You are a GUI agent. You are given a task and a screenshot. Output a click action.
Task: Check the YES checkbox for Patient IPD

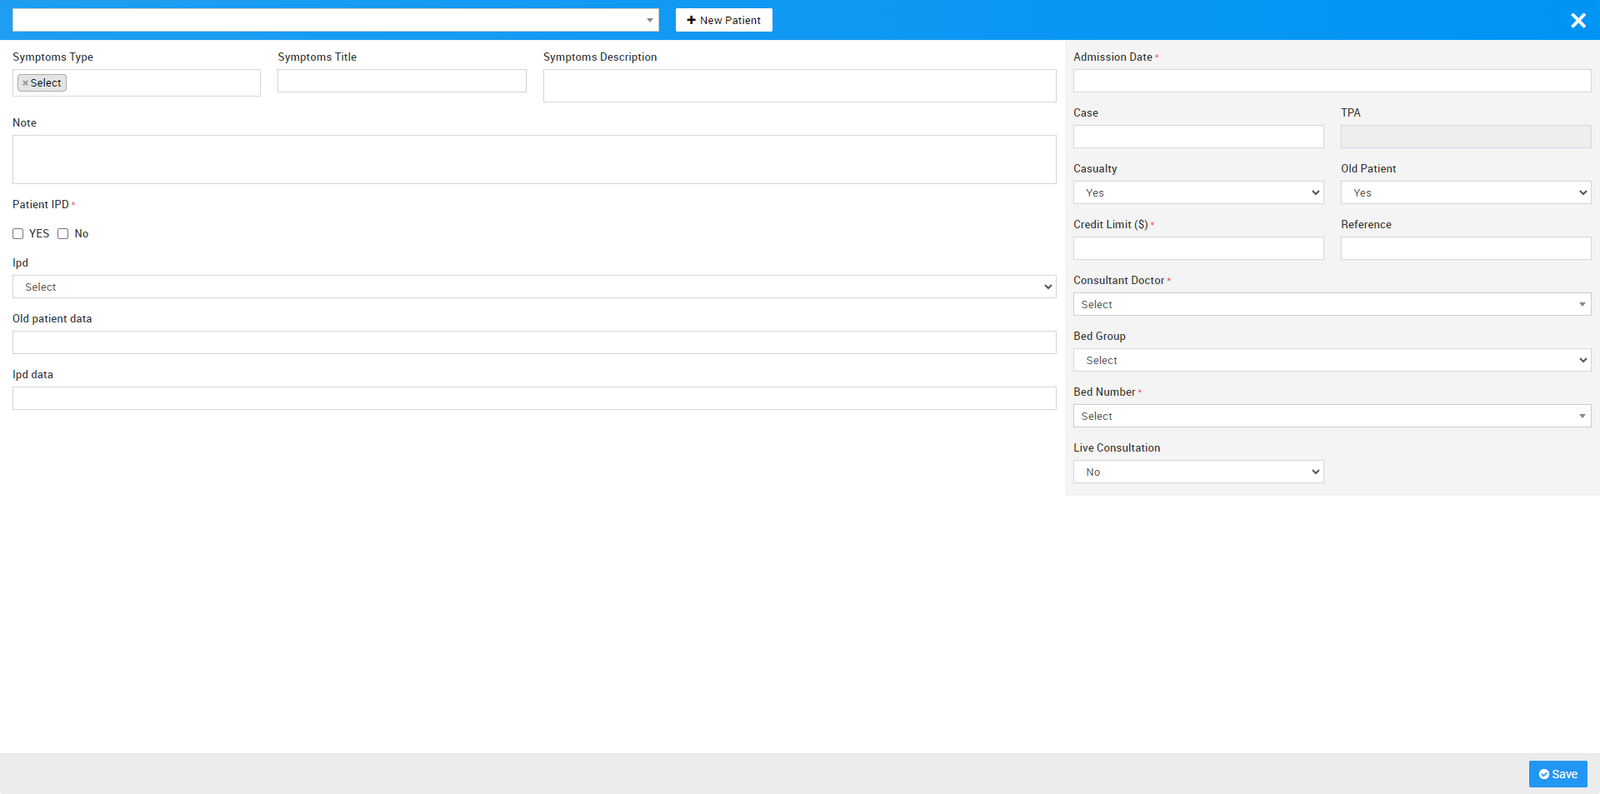(18, 234)
